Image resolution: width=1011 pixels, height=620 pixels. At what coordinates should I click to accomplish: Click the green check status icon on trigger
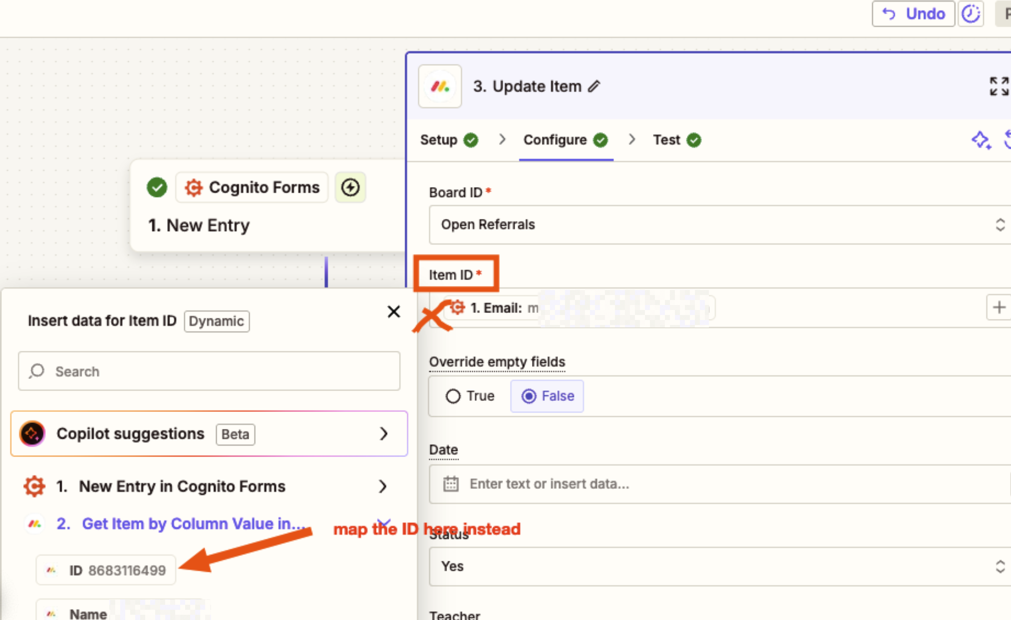pos(157,188)
